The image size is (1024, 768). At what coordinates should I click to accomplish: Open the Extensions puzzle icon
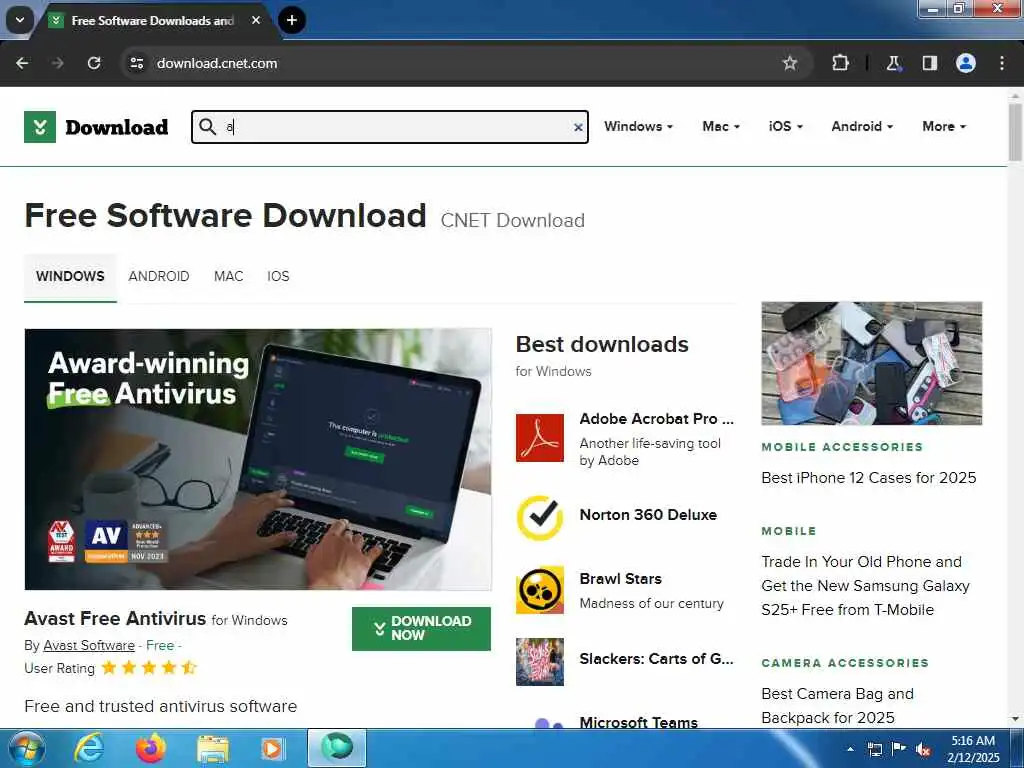[x=840, y=63]
